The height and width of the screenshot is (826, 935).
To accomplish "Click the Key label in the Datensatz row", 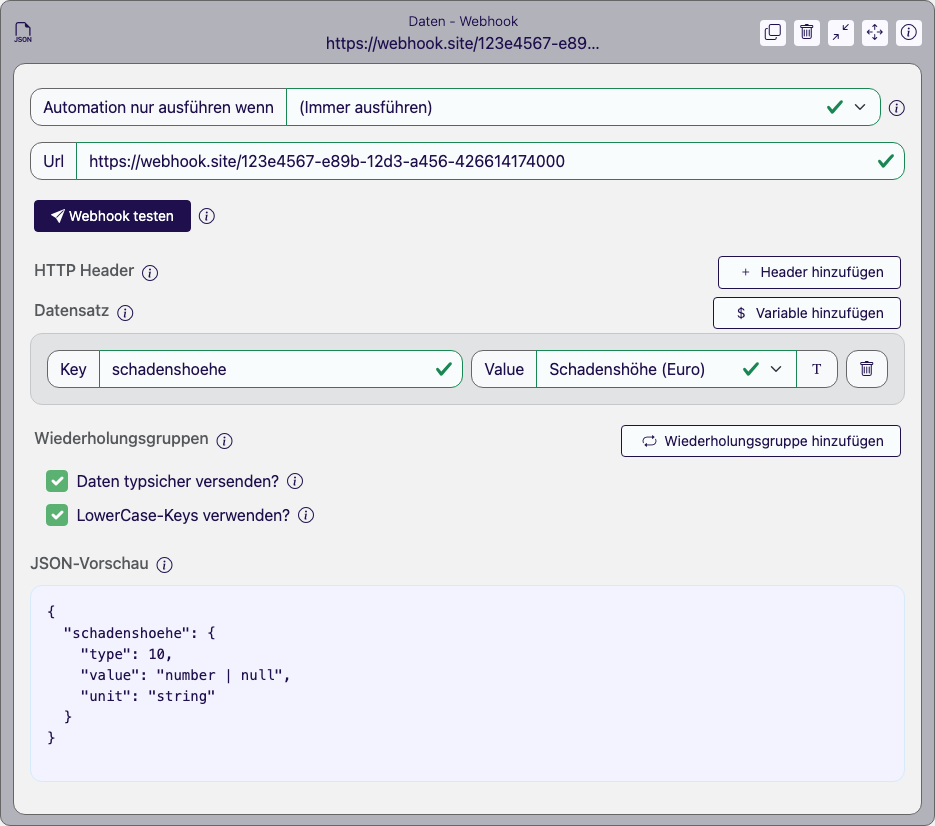I will tap(73, 369).
